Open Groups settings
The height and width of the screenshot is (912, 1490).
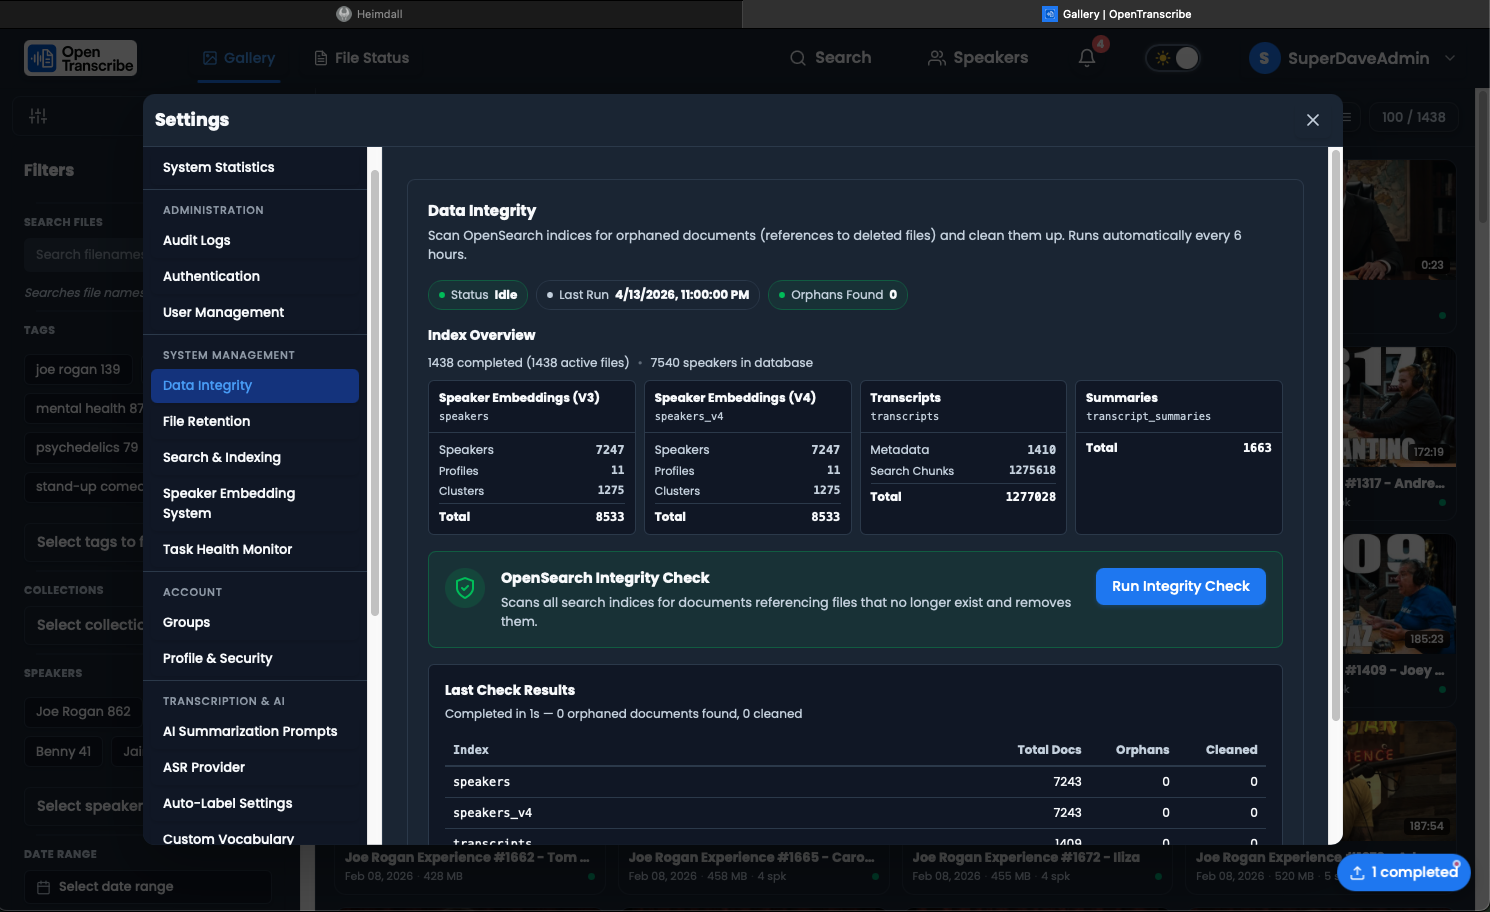255,623
